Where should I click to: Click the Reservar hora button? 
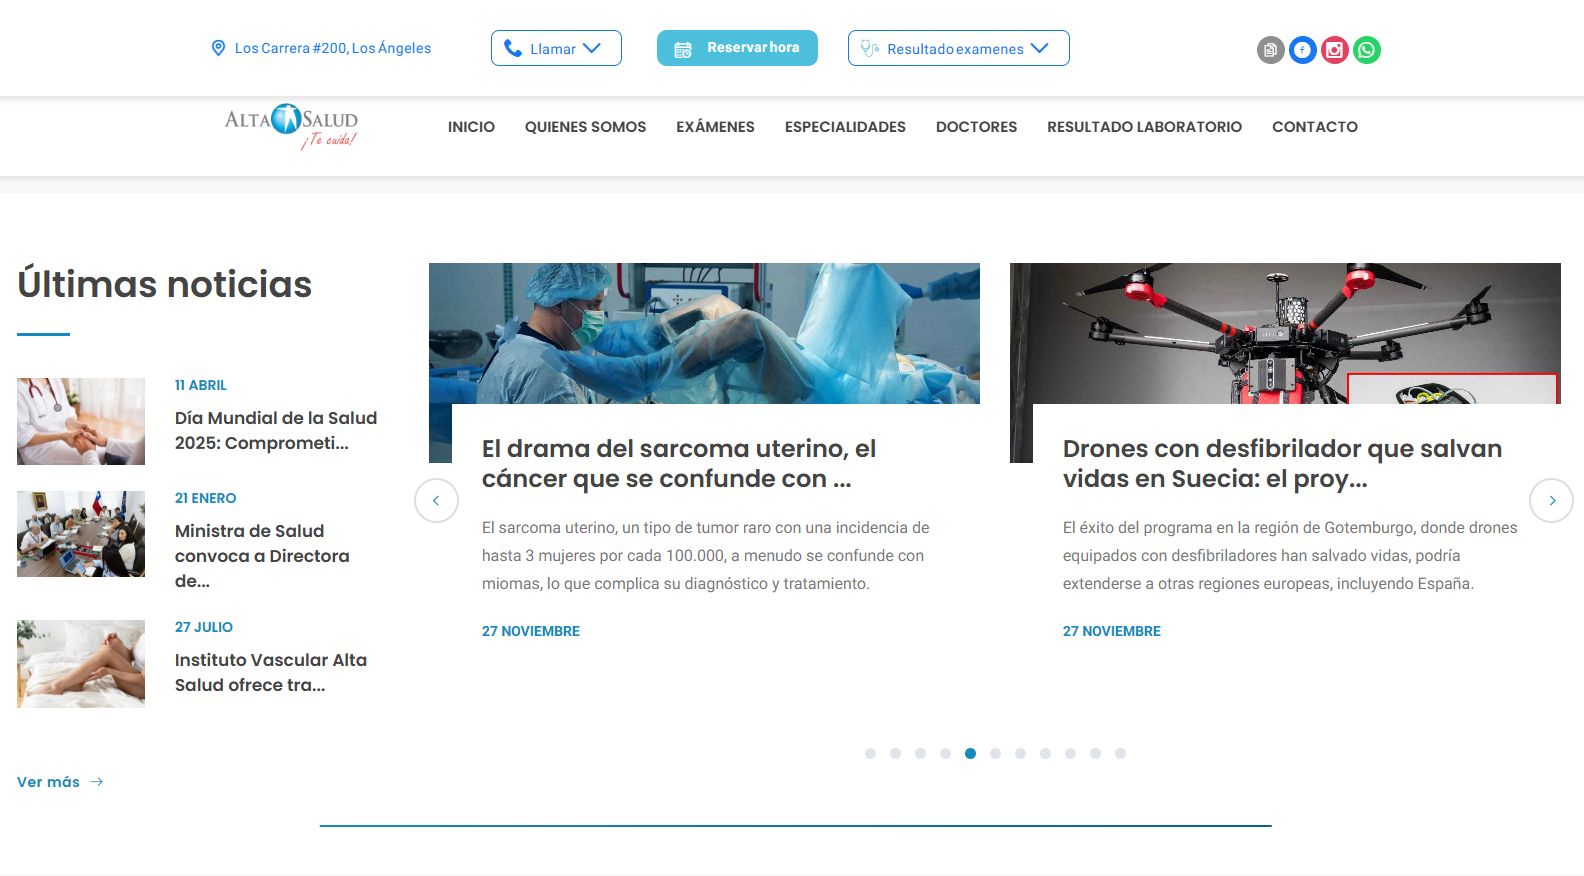(x=737, y=48)
